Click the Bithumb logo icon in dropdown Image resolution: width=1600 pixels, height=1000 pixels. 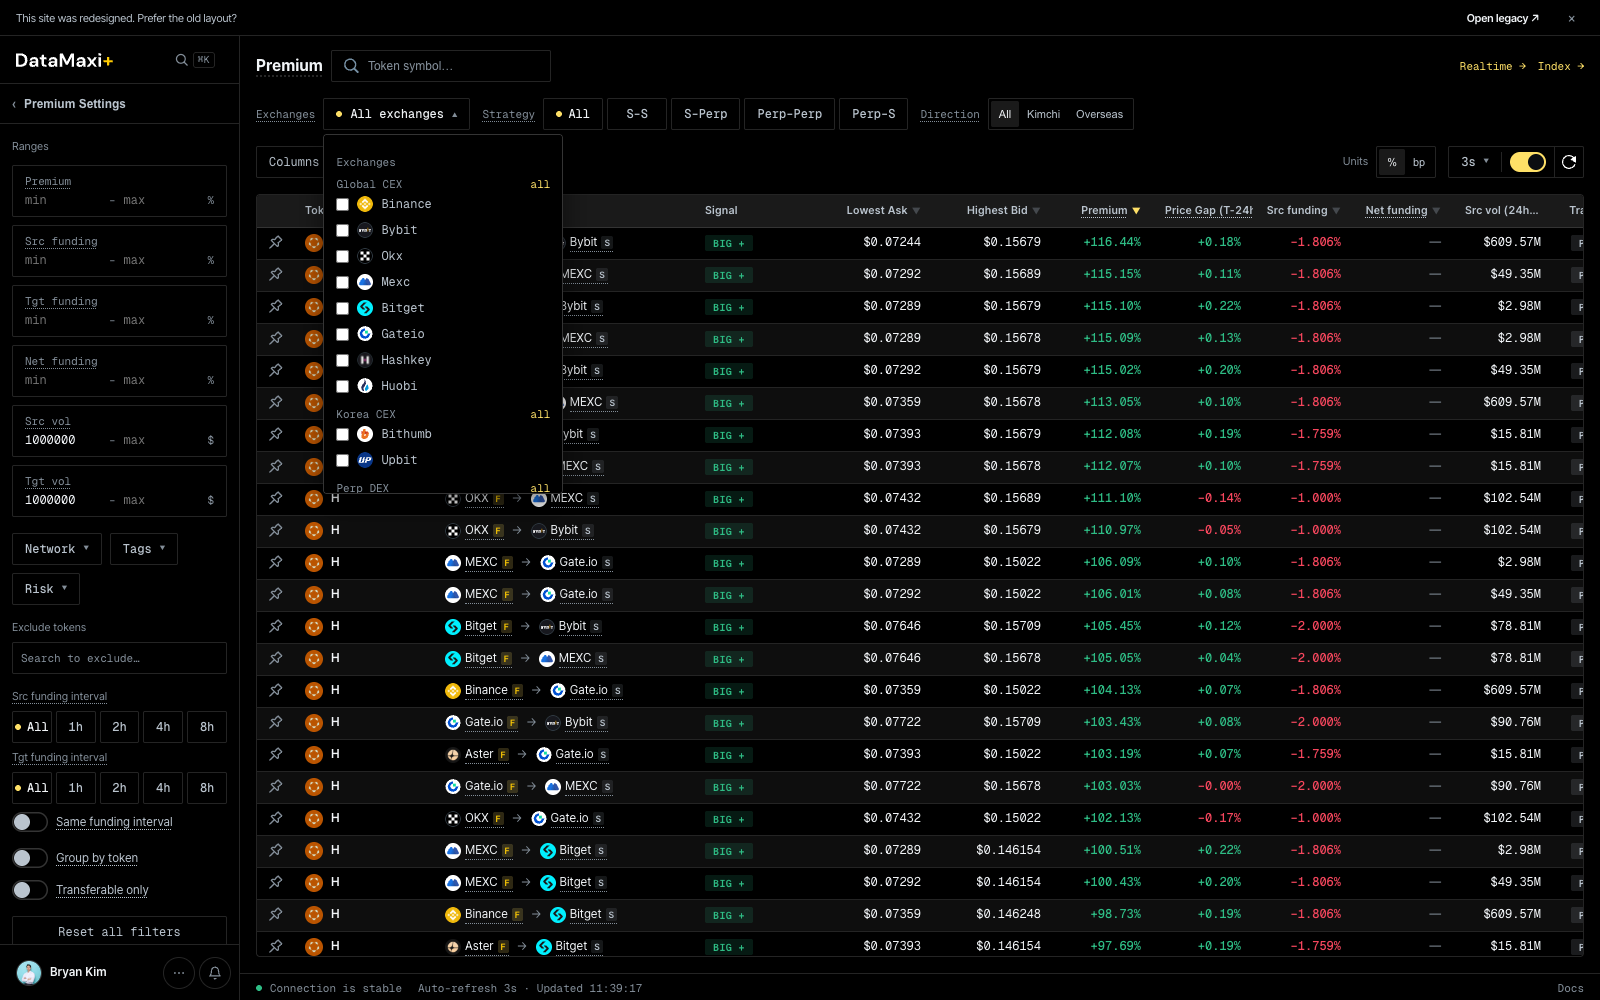365,434
